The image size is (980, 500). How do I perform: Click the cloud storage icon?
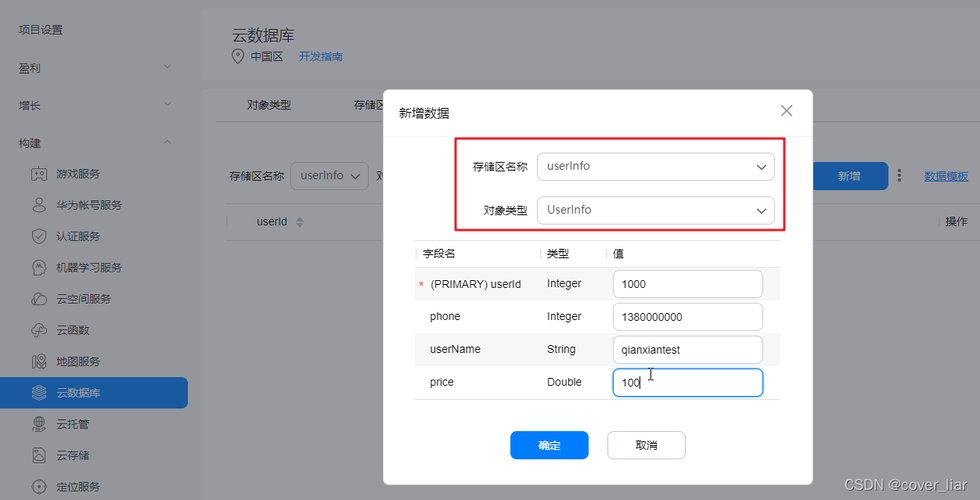39,455
